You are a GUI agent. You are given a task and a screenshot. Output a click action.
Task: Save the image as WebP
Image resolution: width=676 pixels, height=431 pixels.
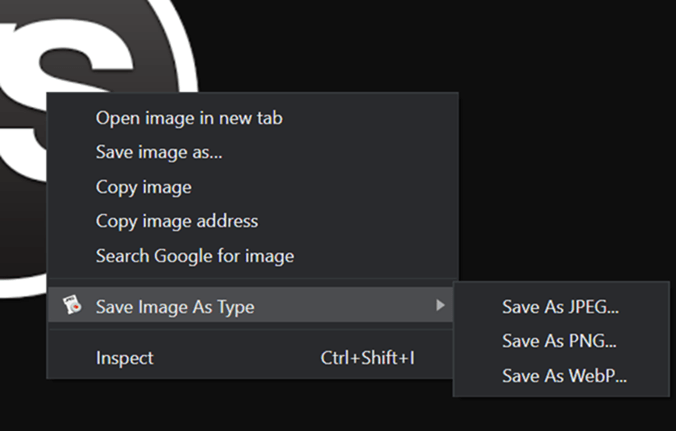click(561, 375)
